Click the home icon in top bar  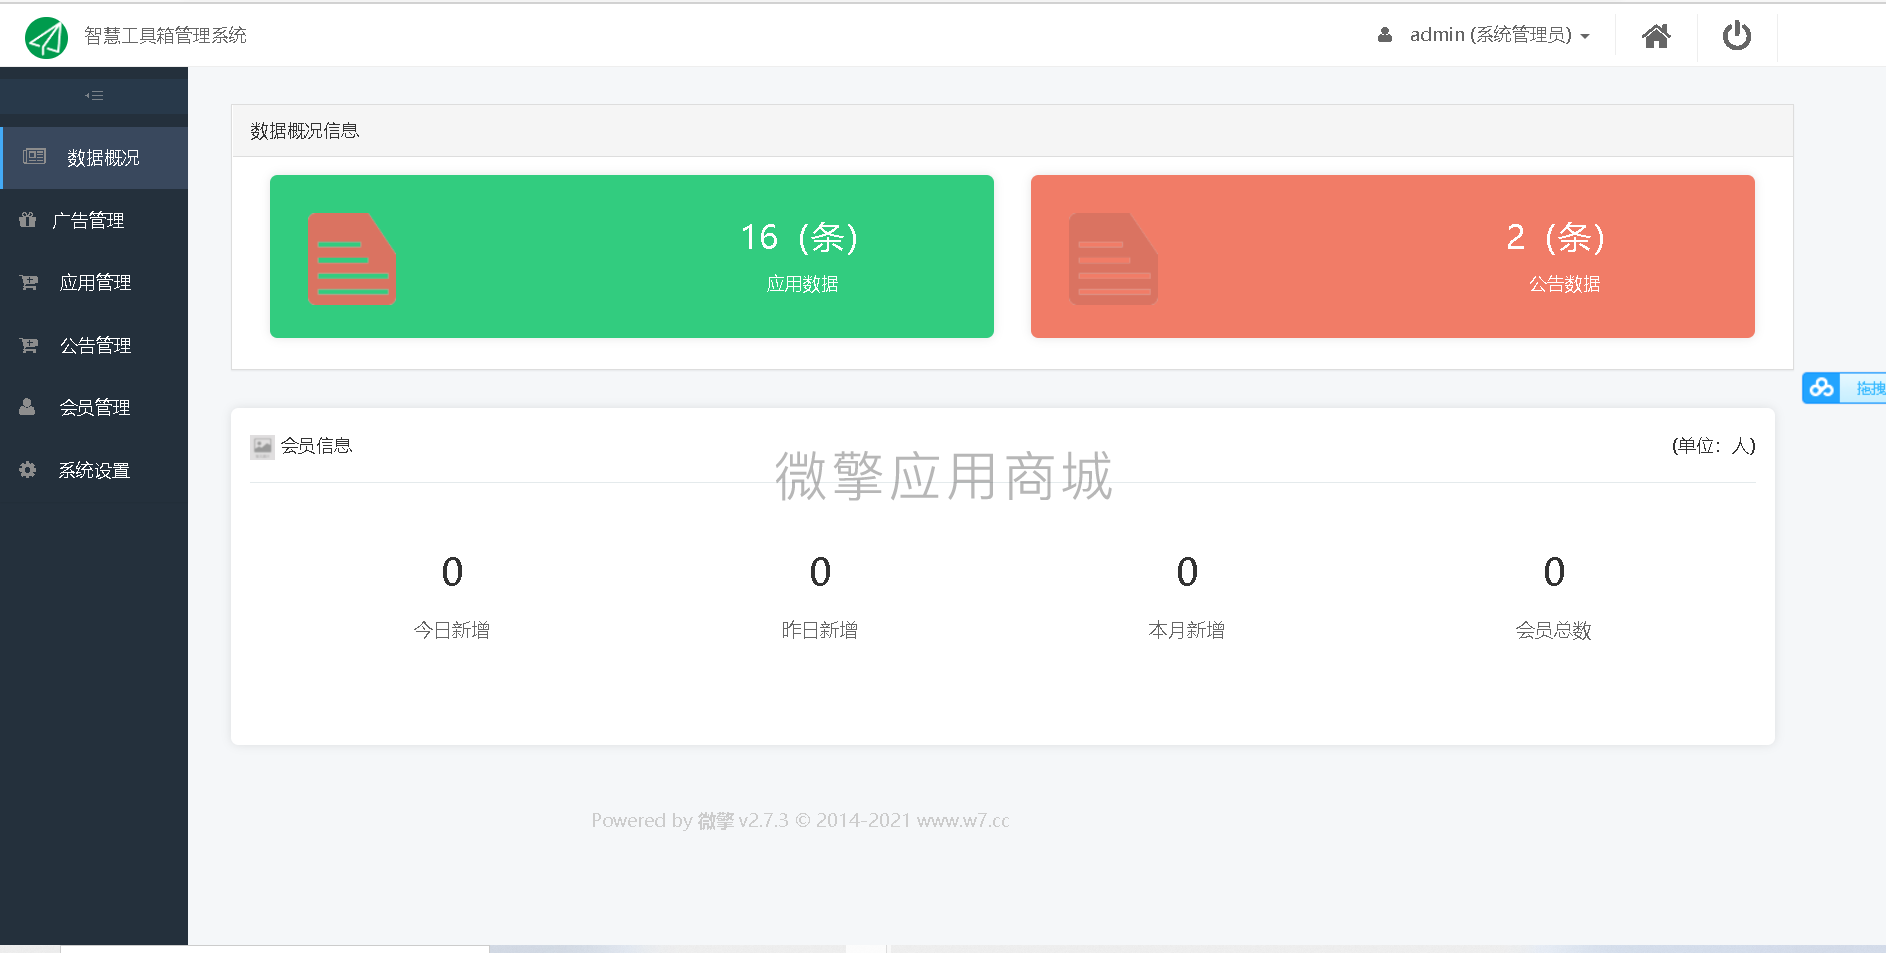(x=1656, y=36)
